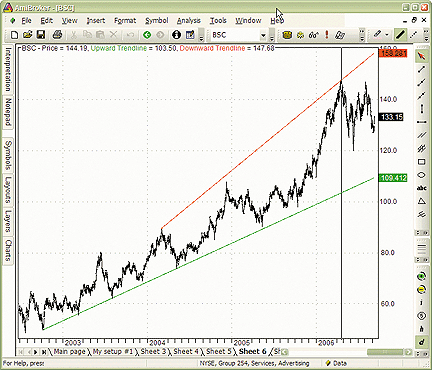Open the Analysis menu
This screenshot has width=432, height=370.
189,21
